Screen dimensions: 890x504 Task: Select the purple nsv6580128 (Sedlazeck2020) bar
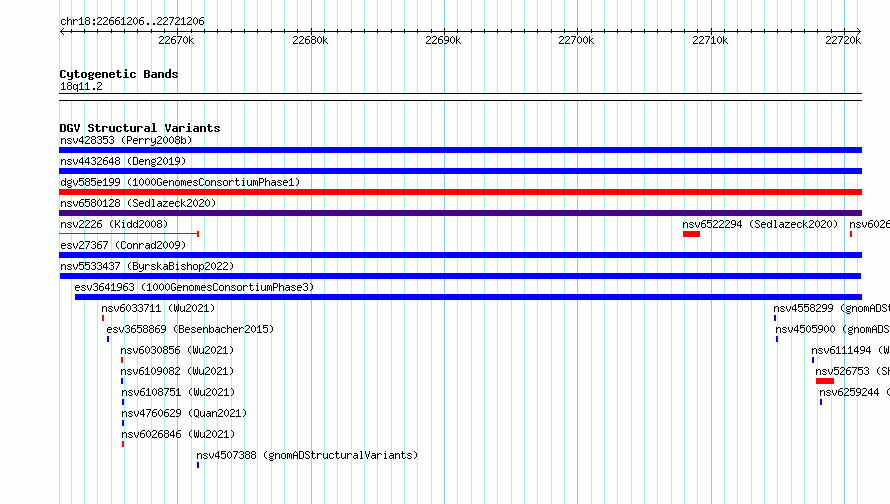(x=460, y=213)
